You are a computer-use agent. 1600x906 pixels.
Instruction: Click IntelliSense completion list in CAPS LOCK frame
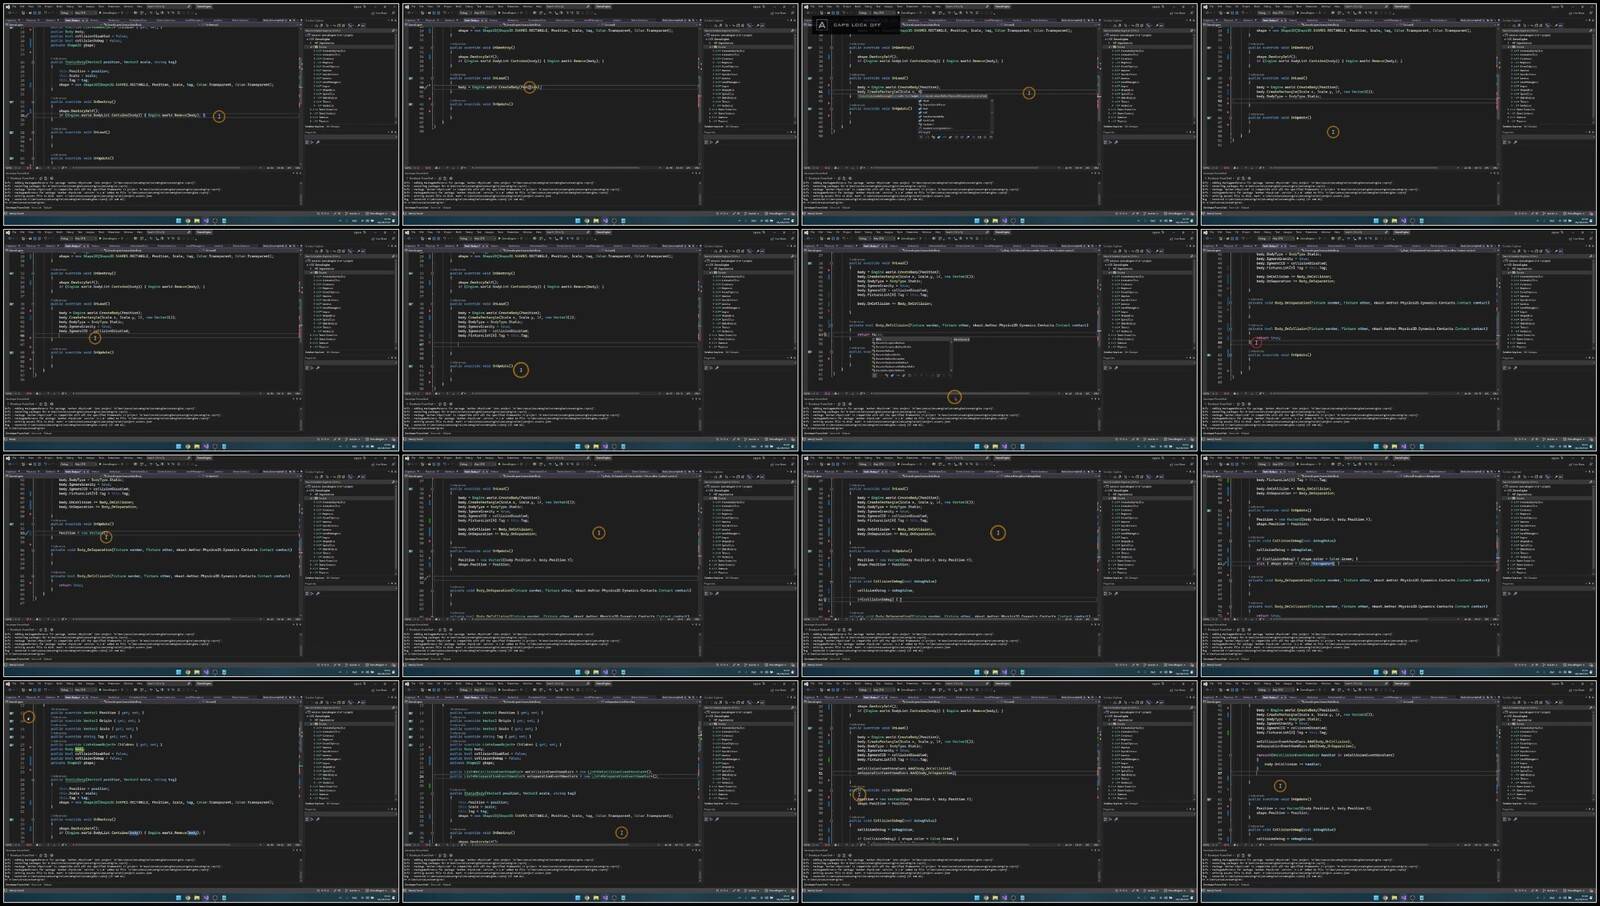point(954,117)
